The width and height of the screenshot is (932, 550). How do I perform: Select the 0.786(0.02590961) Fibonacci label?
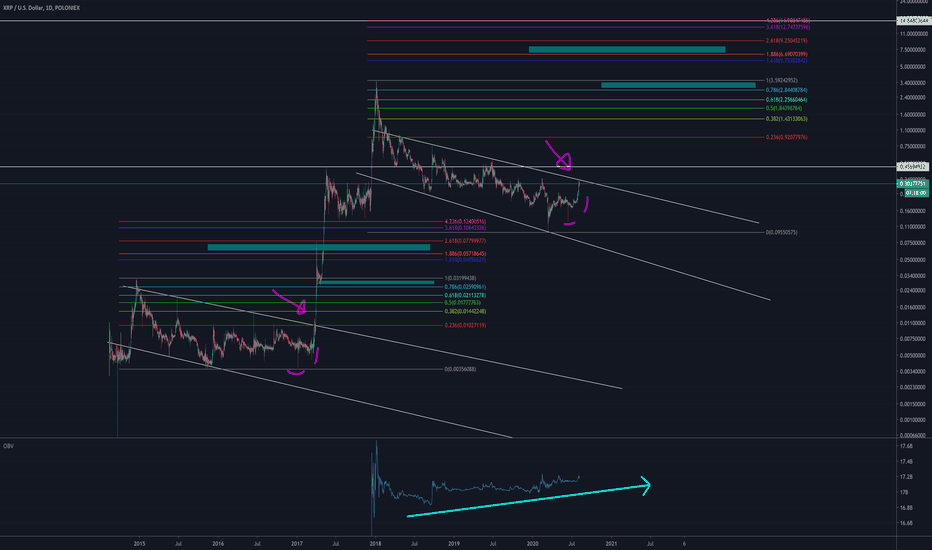pos(465,287)
